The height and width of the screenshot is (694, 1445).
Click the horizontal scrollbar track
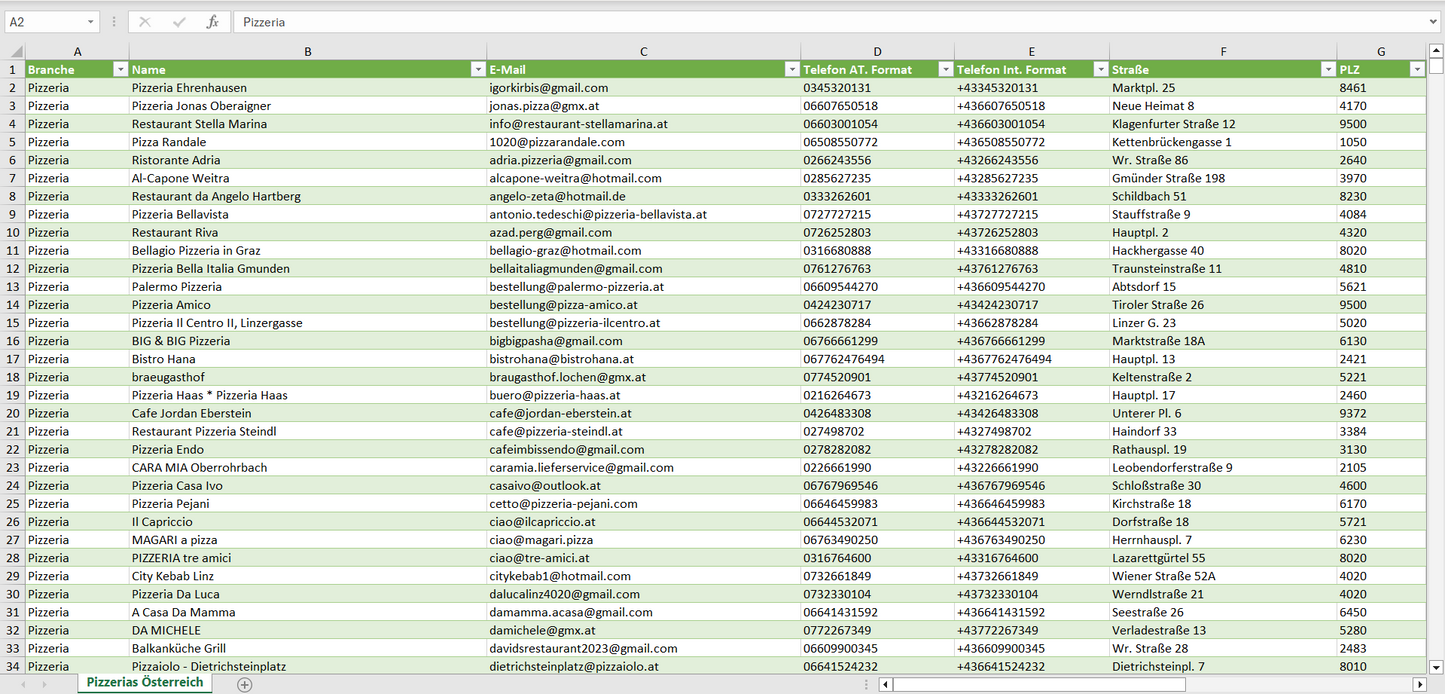tap(1300, 684)
